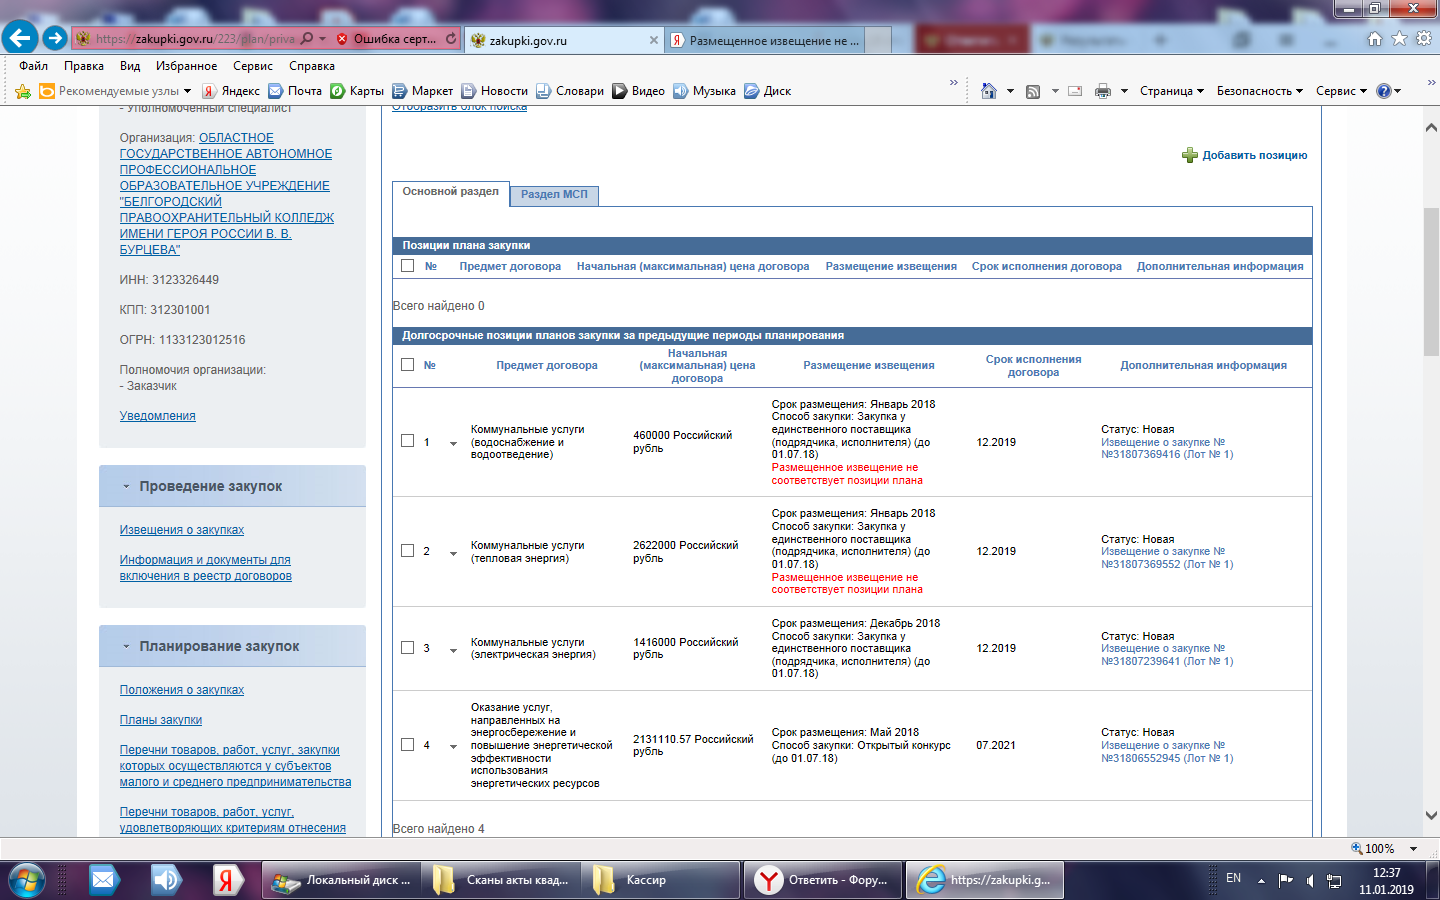Open the zoom level 100% control
The height and width of the screenshot is (900, 1440).
pos(1384,848)
